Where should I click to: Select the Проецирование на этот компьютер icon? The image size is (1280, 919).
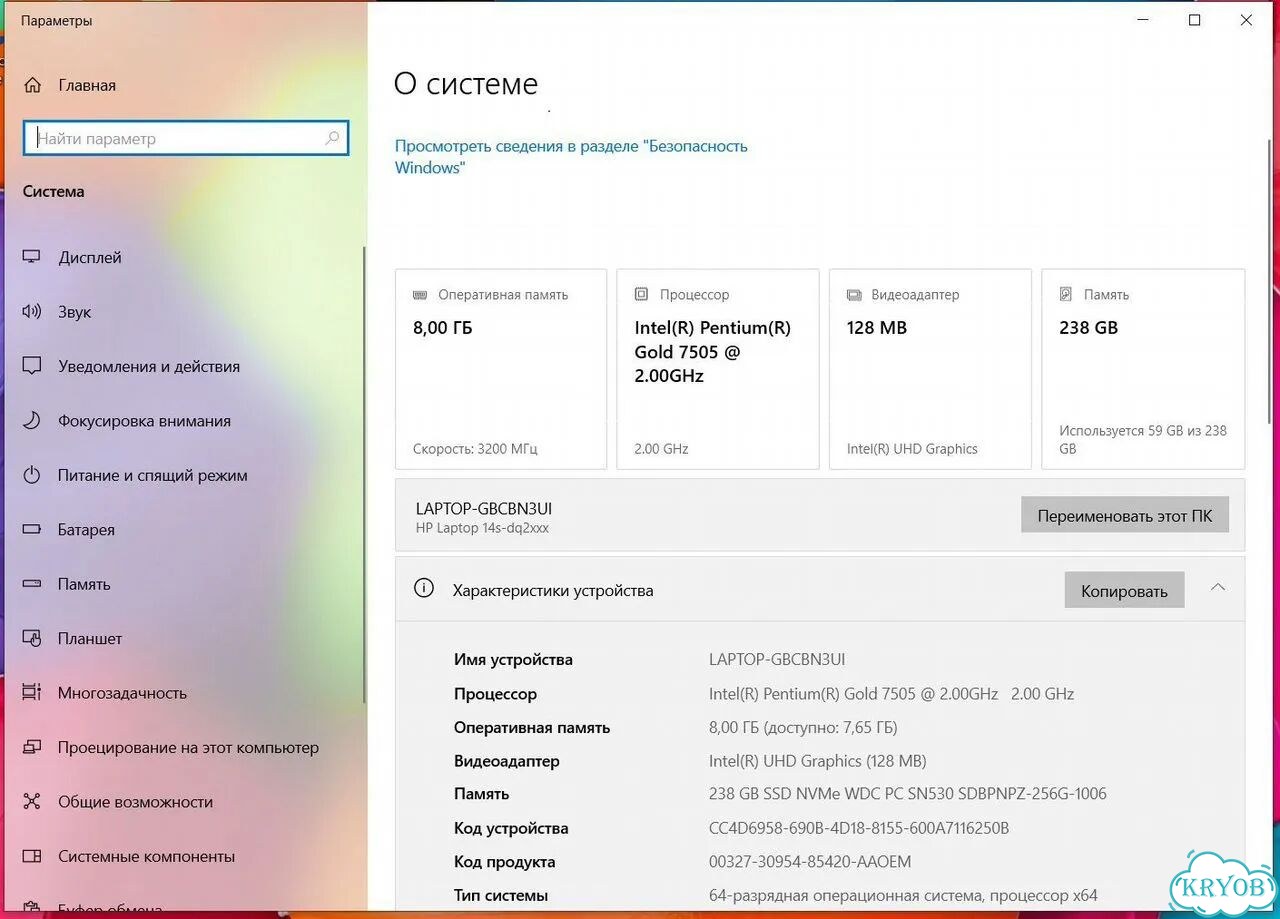[x=32, y=747]
